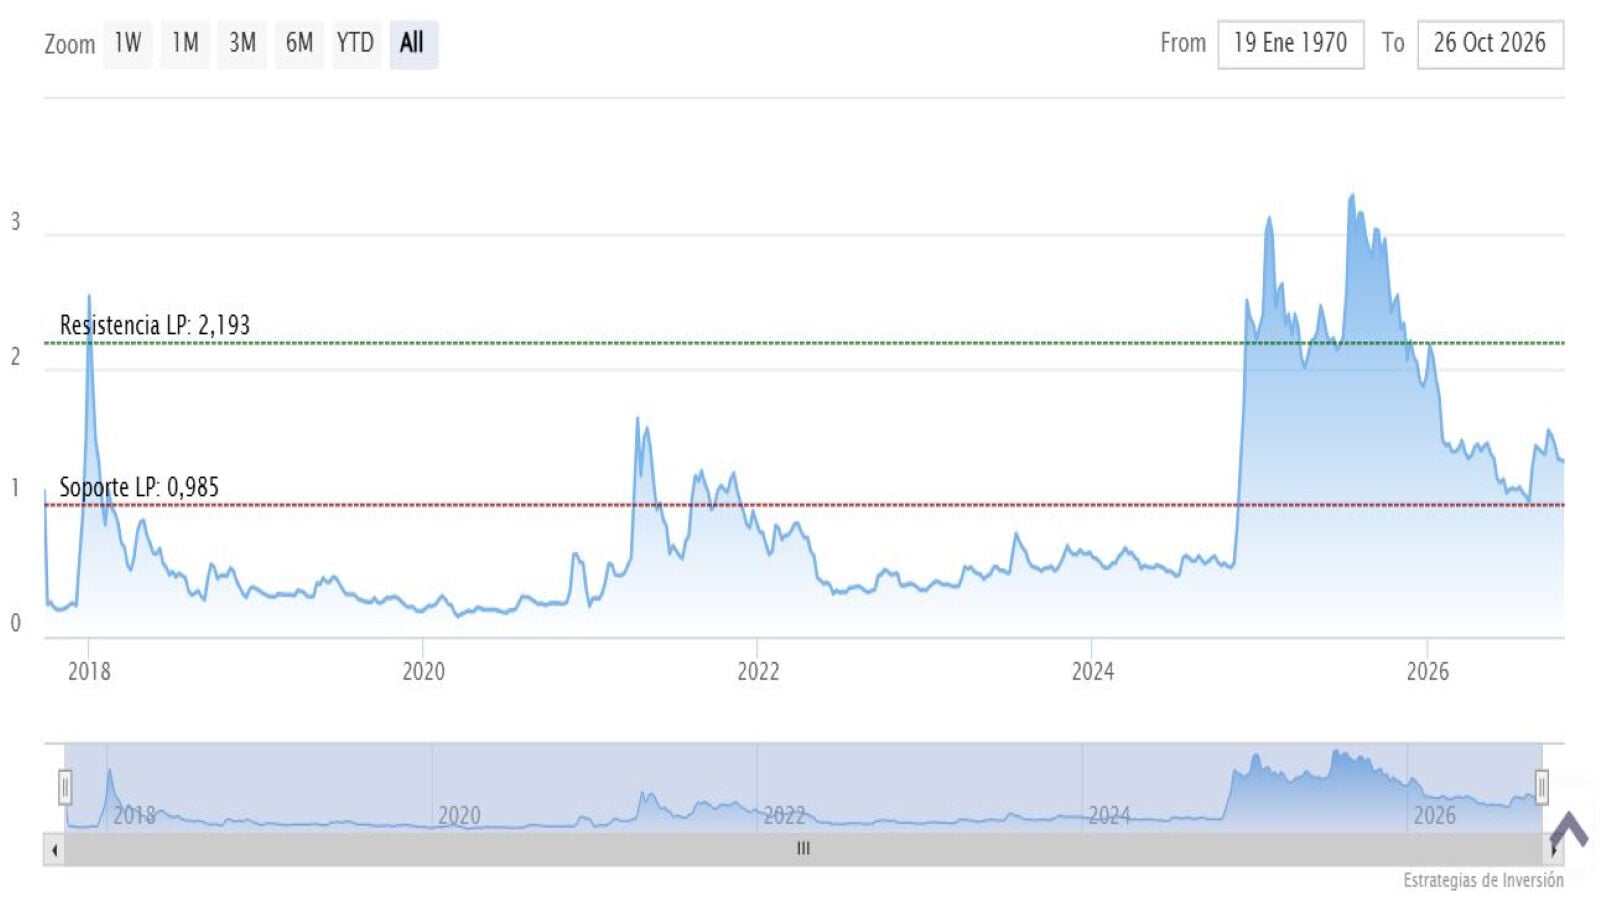Image resolution: width=1600 pixels, height=900 pixels.
Task: Click the navigator left range handle
Action: pyautogui.click(x=65, y=788)
